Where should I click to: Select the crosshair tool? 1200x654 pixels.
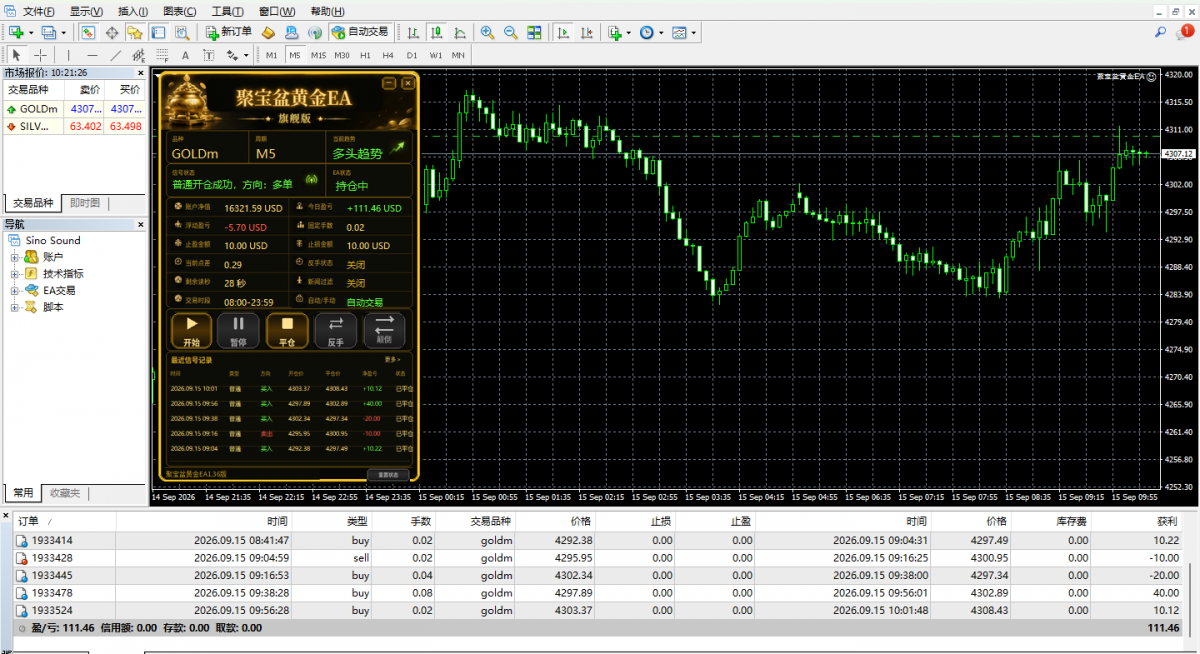[40, 55]
